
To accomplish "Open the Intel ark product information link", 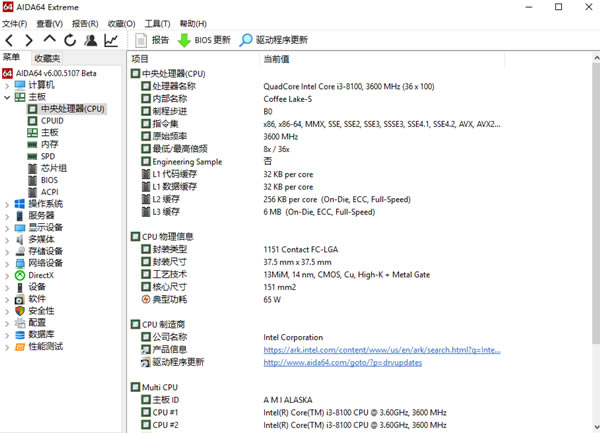I will pos(381,350).
